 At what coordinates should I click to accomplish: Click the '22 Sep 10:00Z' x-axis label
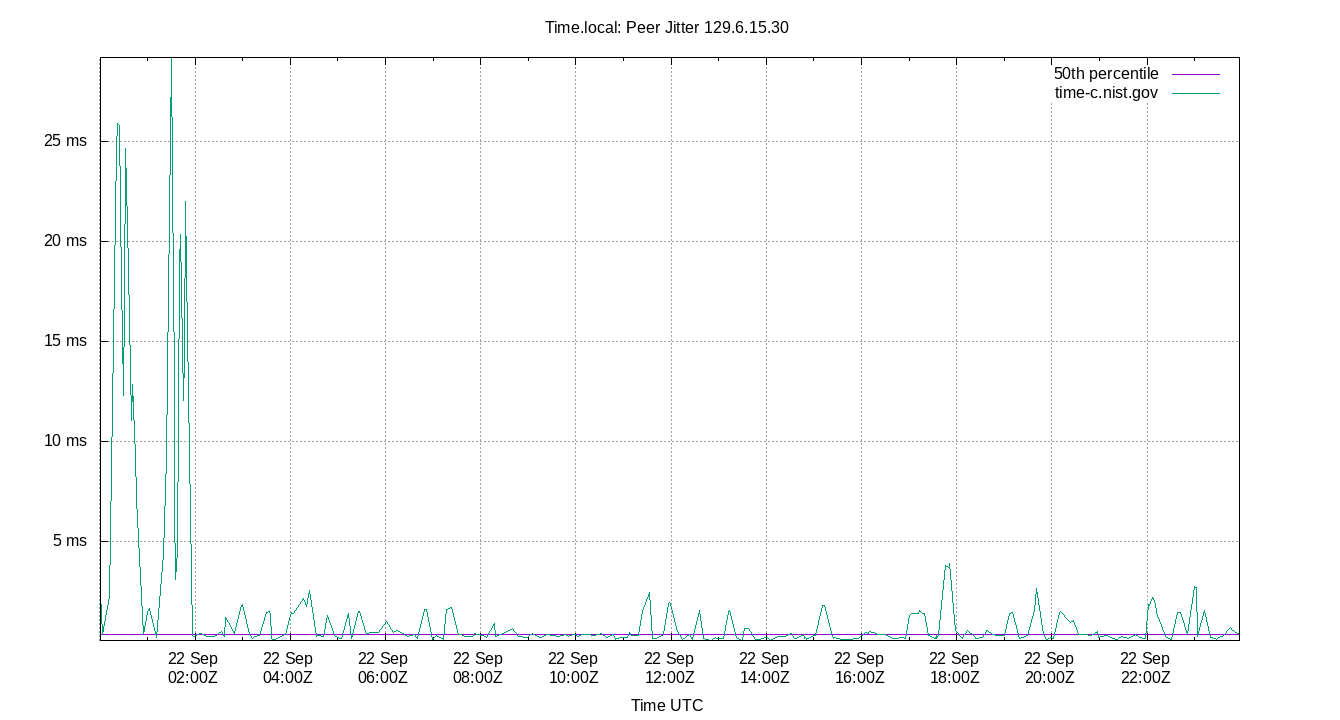point(574,668)
